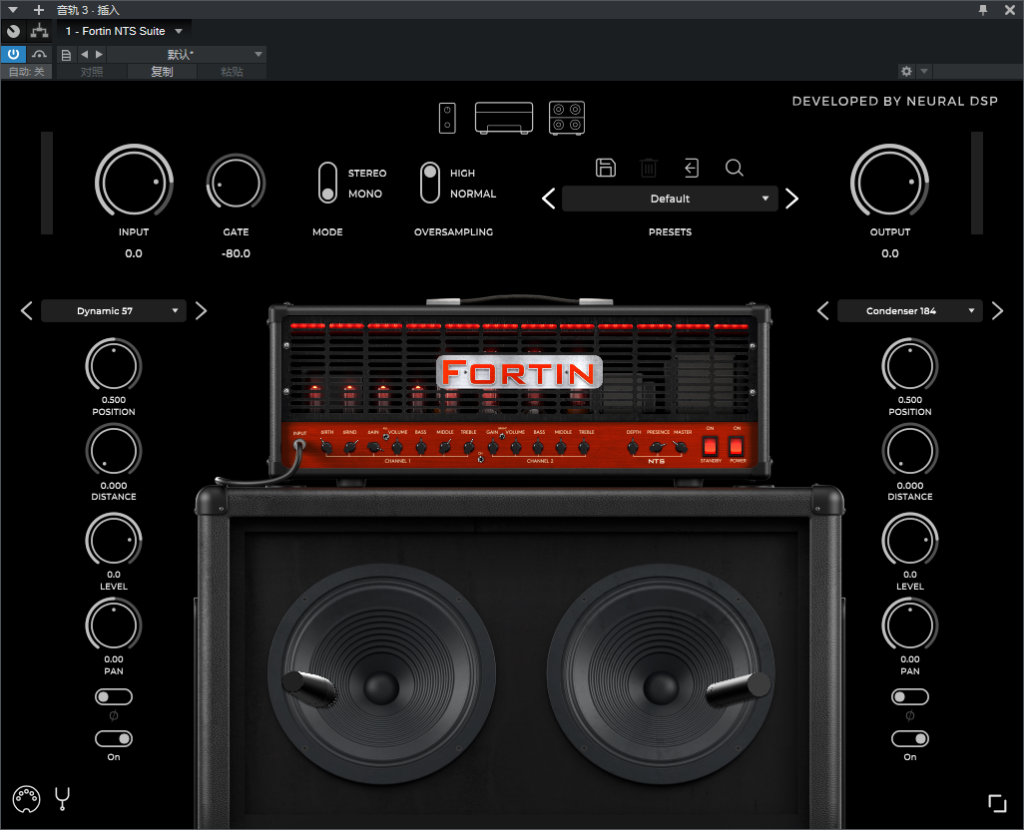Add a new insert with the plus icon
The height and width of the screenshot is (830, 1024).
[x=39, y=10]
